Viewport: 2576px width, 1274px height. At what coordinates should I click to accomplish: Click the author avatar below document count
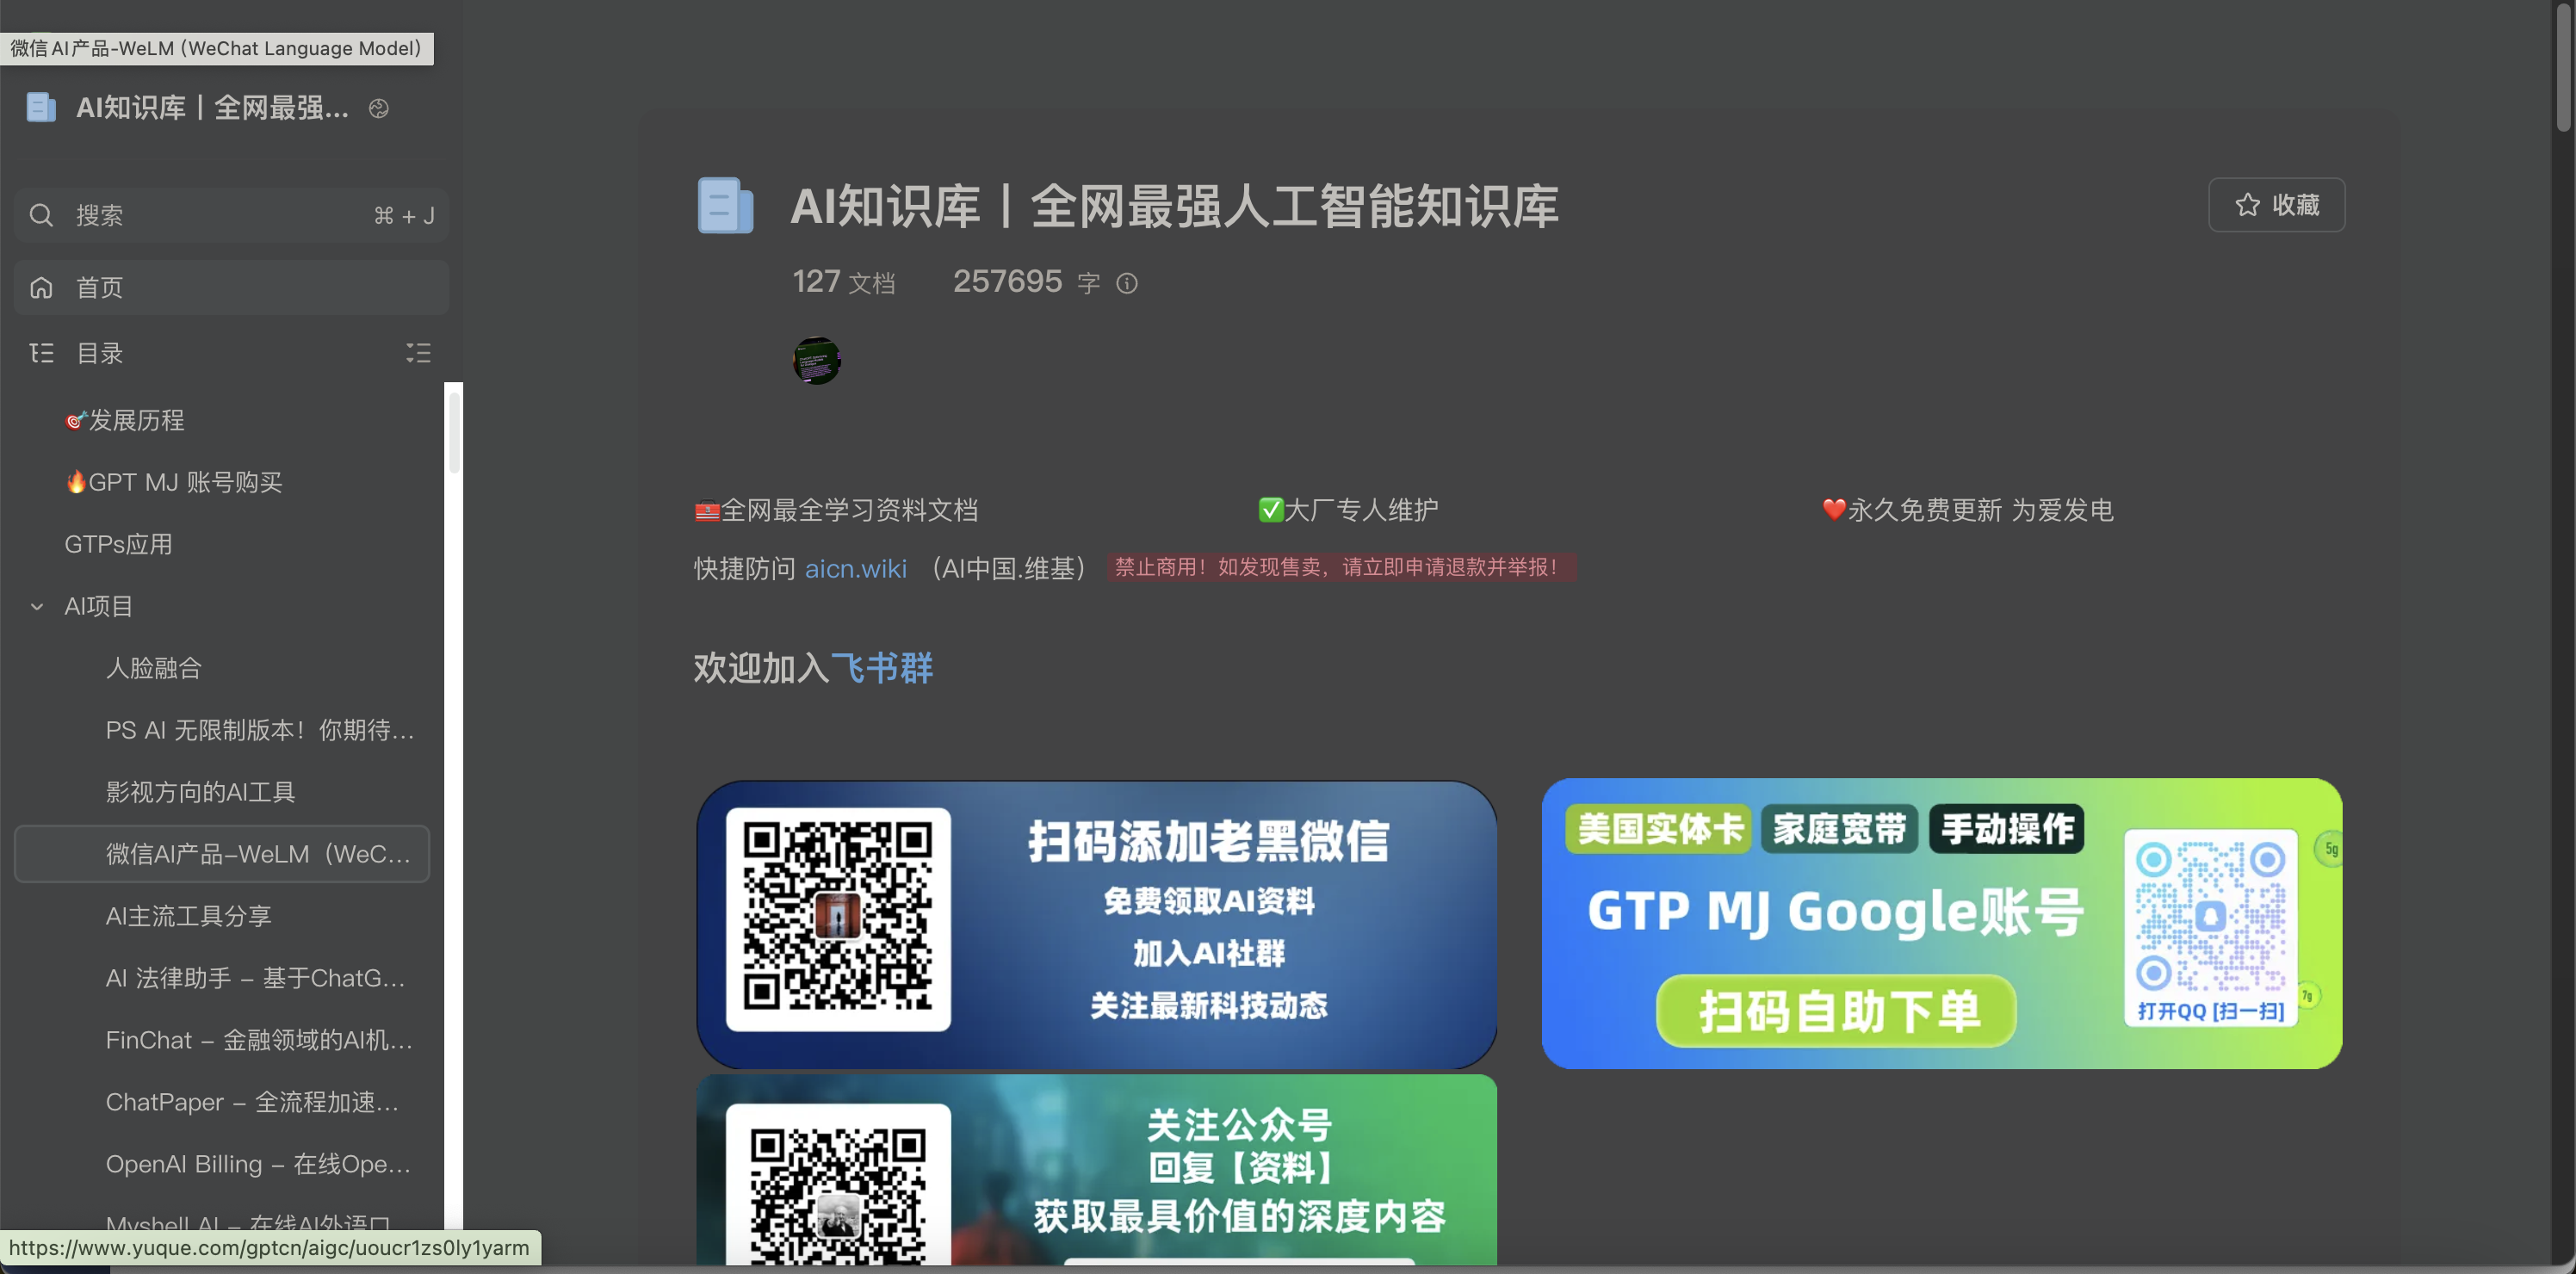tap(816, 361)
